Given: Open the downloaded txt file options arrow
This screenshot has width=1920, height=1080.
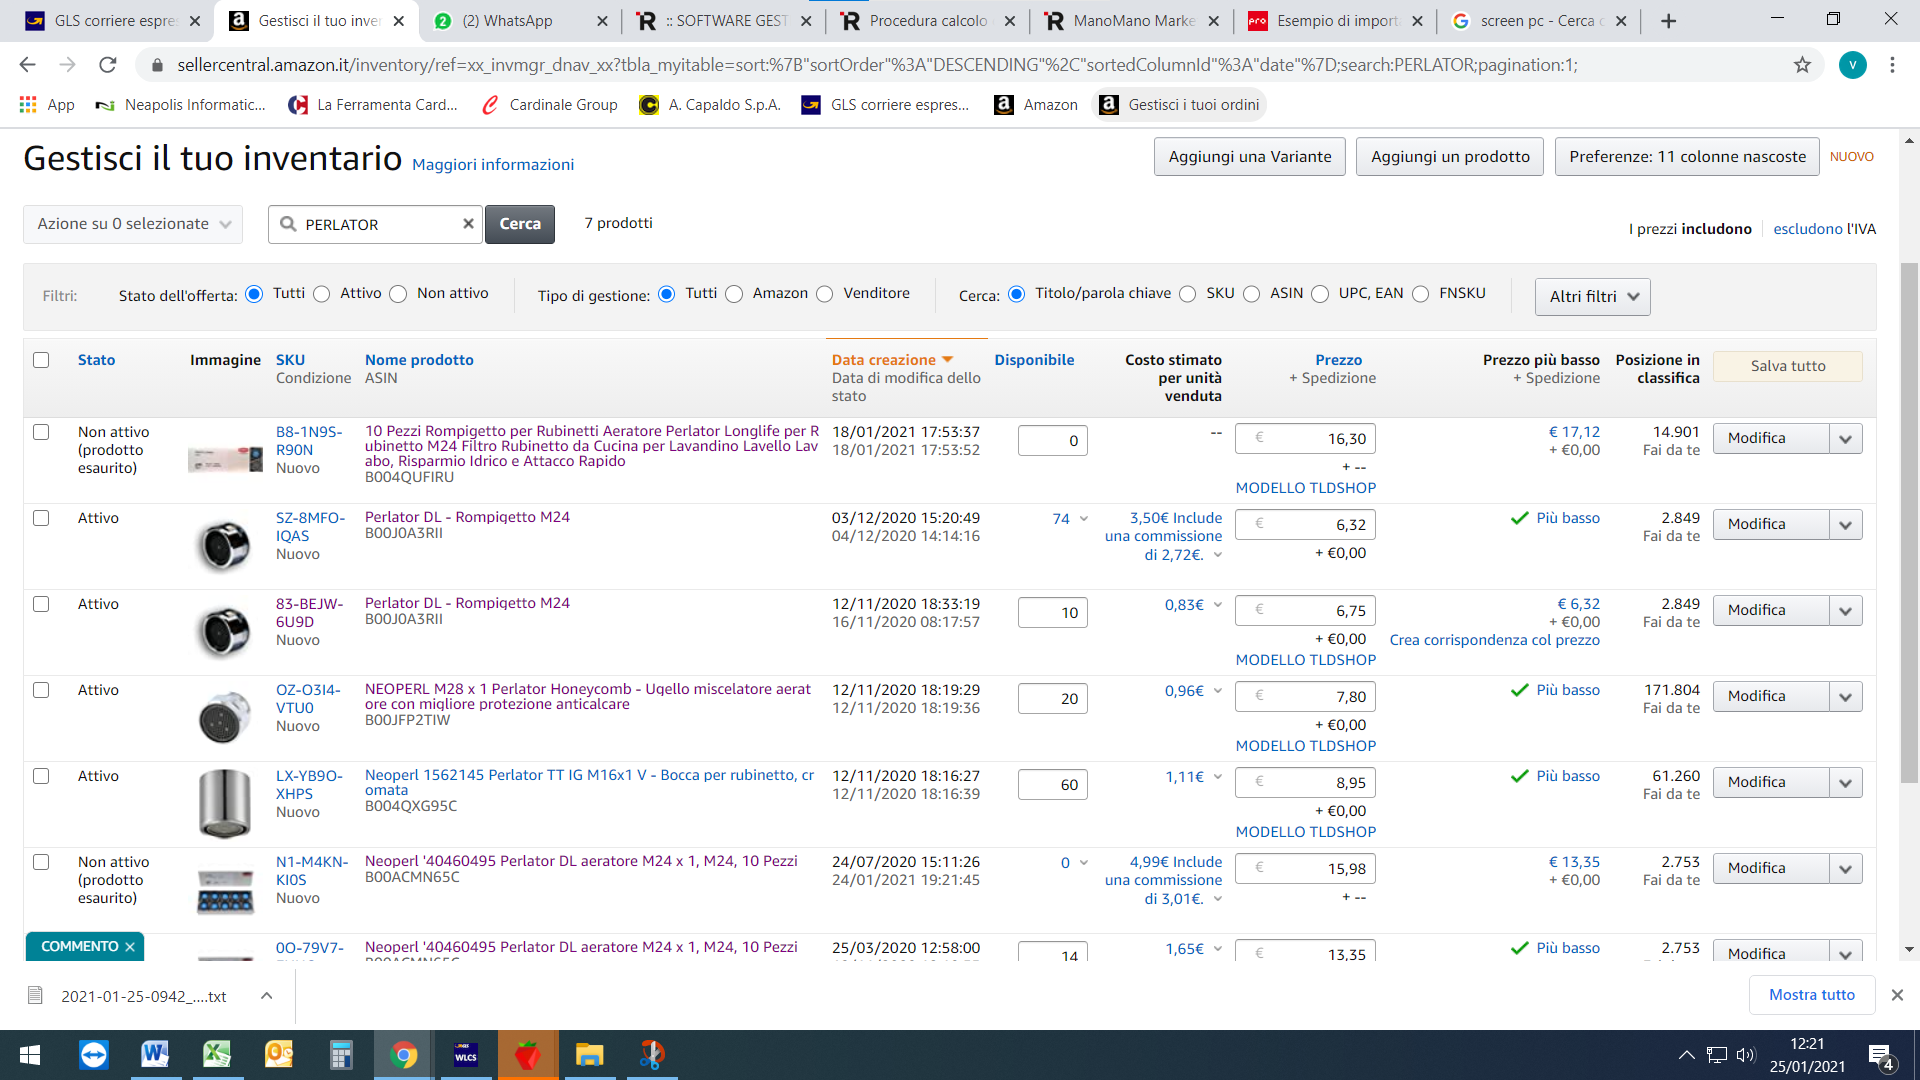Looking at the screenshot, I should [266, 996].
